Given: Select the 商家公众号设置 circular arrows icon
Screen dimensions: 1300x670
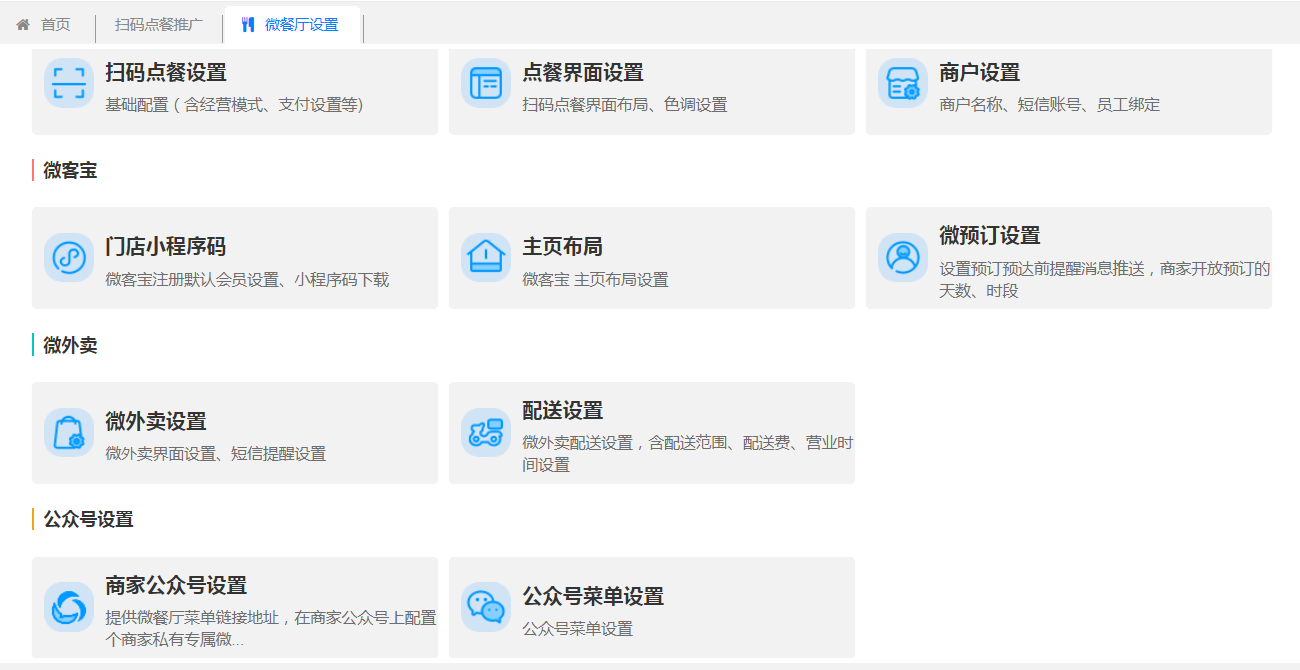Looking at the screenshot, I should coord(68,607).
